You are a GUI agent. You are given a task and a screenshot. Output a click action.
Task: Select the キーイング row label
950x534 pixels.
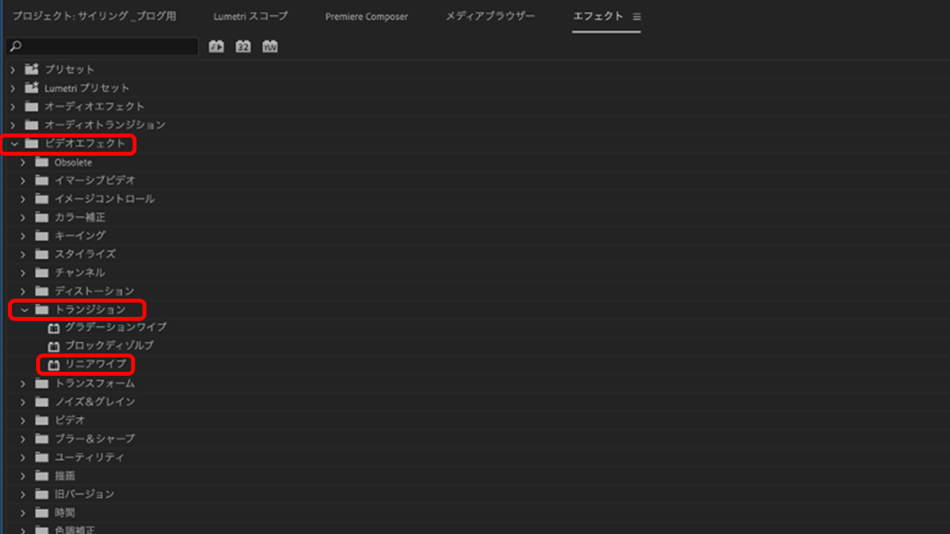pos(80,235)
